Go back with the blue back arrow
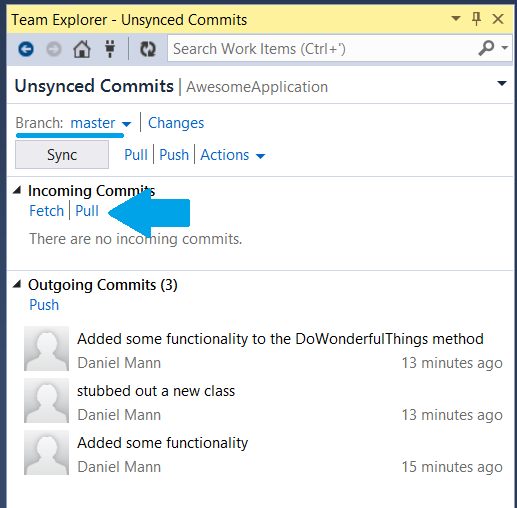This screenshot has height=508, width=517. [26, 49]
